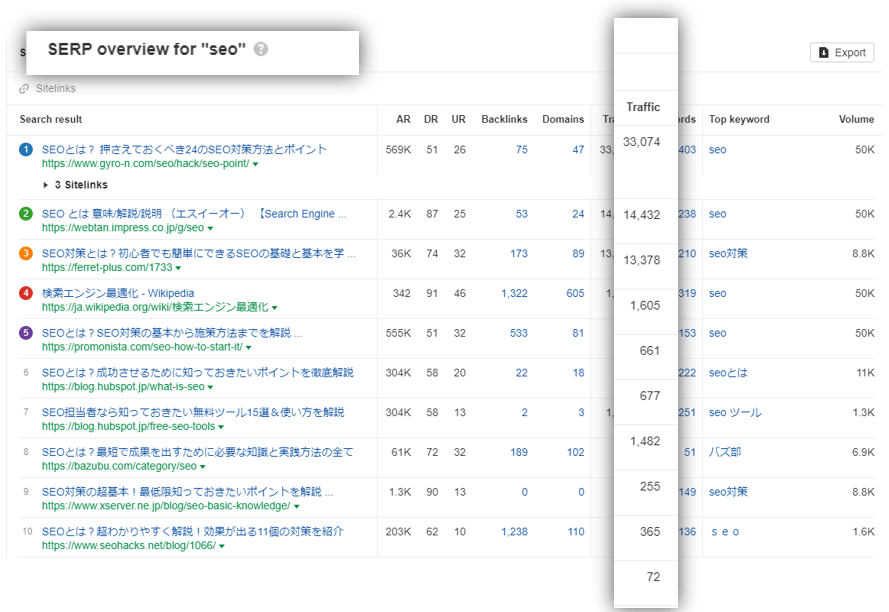Open the seo対策 top keyword link for ferret-plus
This screenshot has width=889, height=612.
point(727,254)
